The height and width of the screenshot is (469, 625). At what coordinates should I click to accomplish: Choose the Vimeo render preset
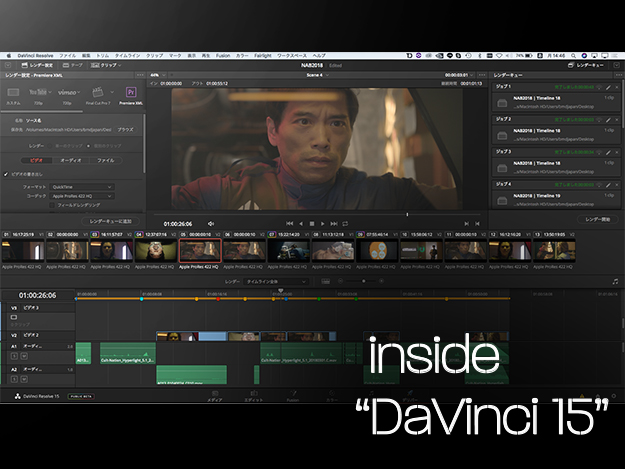[x=69, y=92]
